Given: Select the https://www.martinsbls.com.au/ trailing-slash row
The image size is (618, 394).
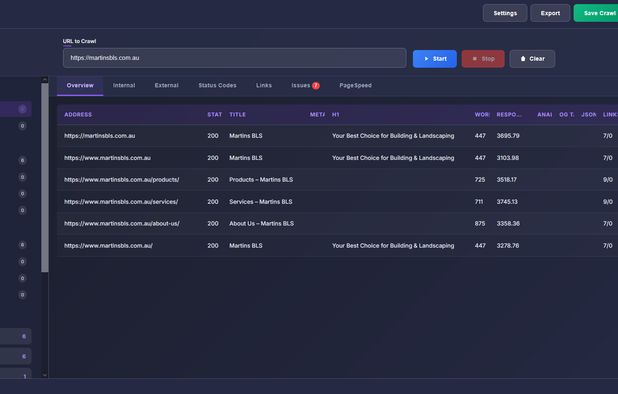Looking at the screenshot, I should pos(338,245).
